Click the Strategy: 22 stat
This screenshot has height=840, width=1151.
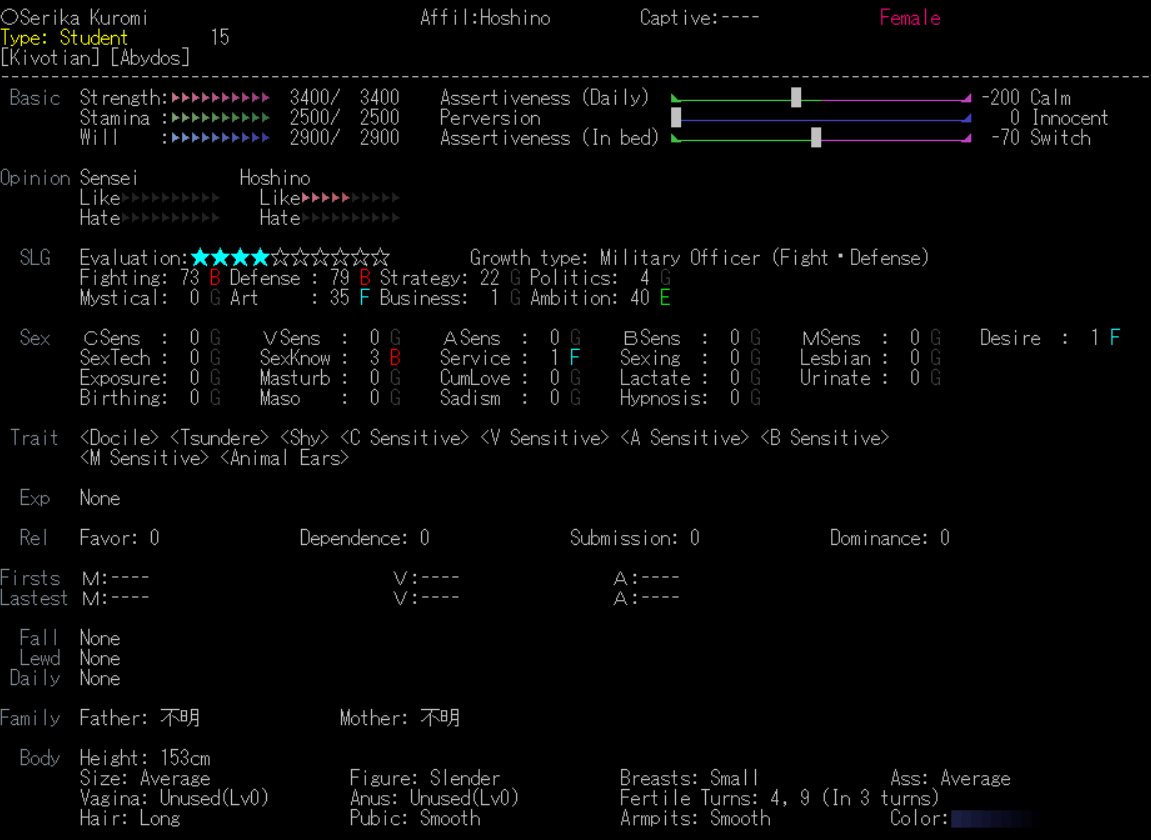tap(450, 278)
